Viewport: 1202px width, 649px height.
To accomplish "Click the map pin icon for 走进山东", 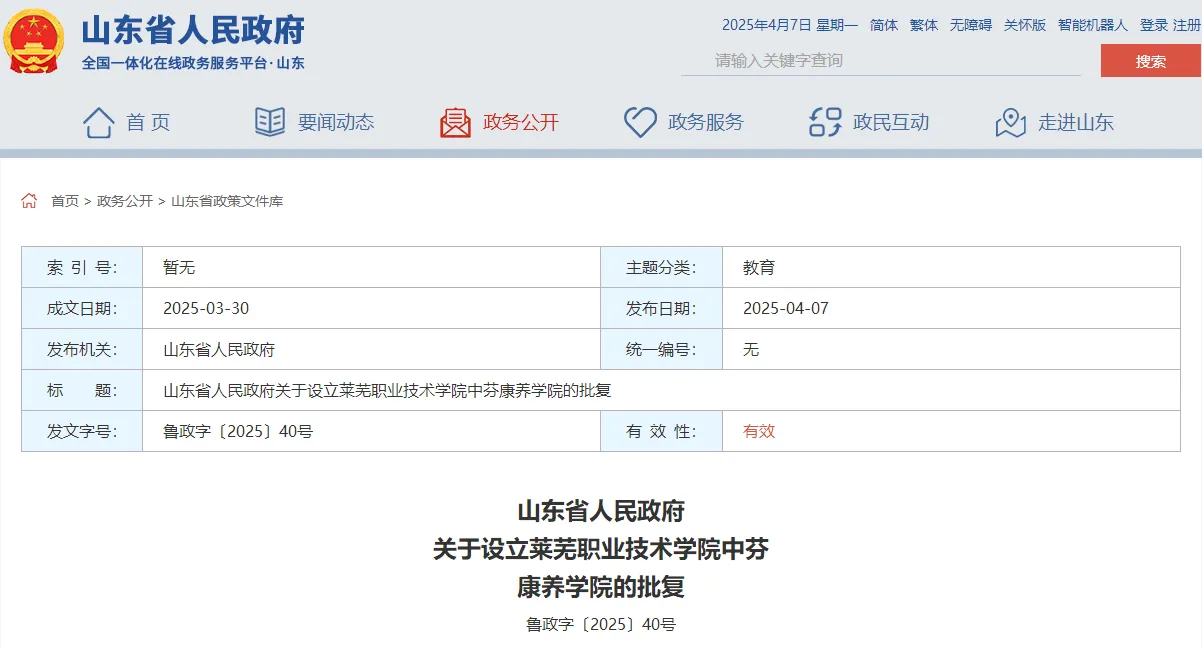I will (1011, 122).
